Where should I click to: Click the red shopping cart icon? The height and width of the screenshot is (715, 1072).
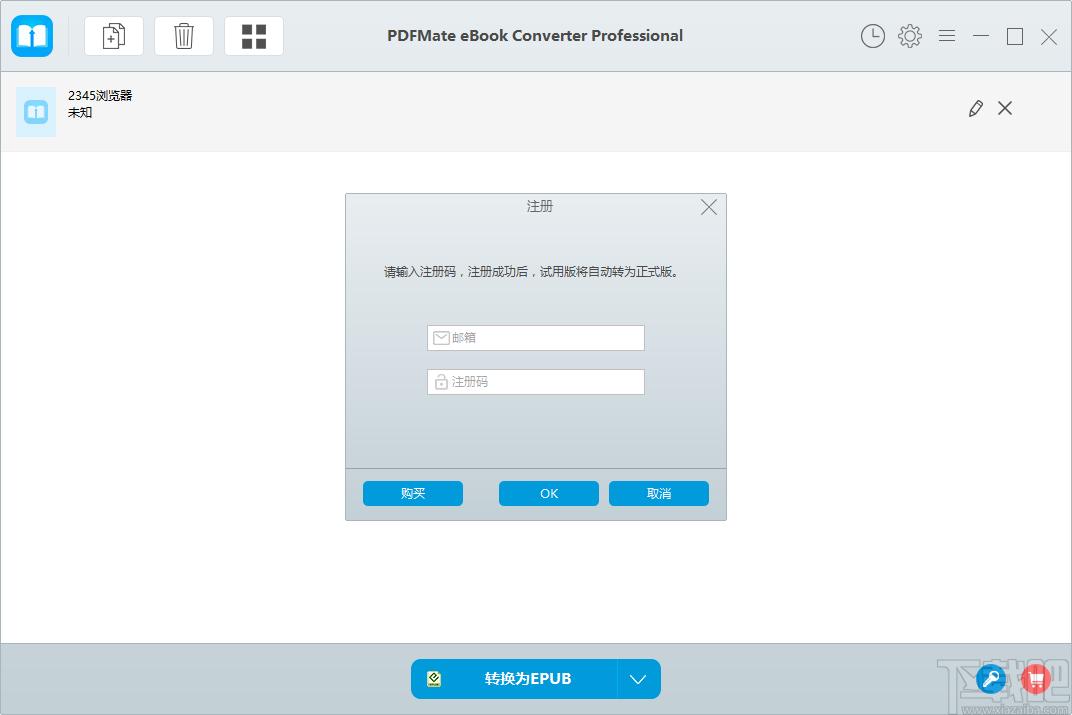[1036, 679]
